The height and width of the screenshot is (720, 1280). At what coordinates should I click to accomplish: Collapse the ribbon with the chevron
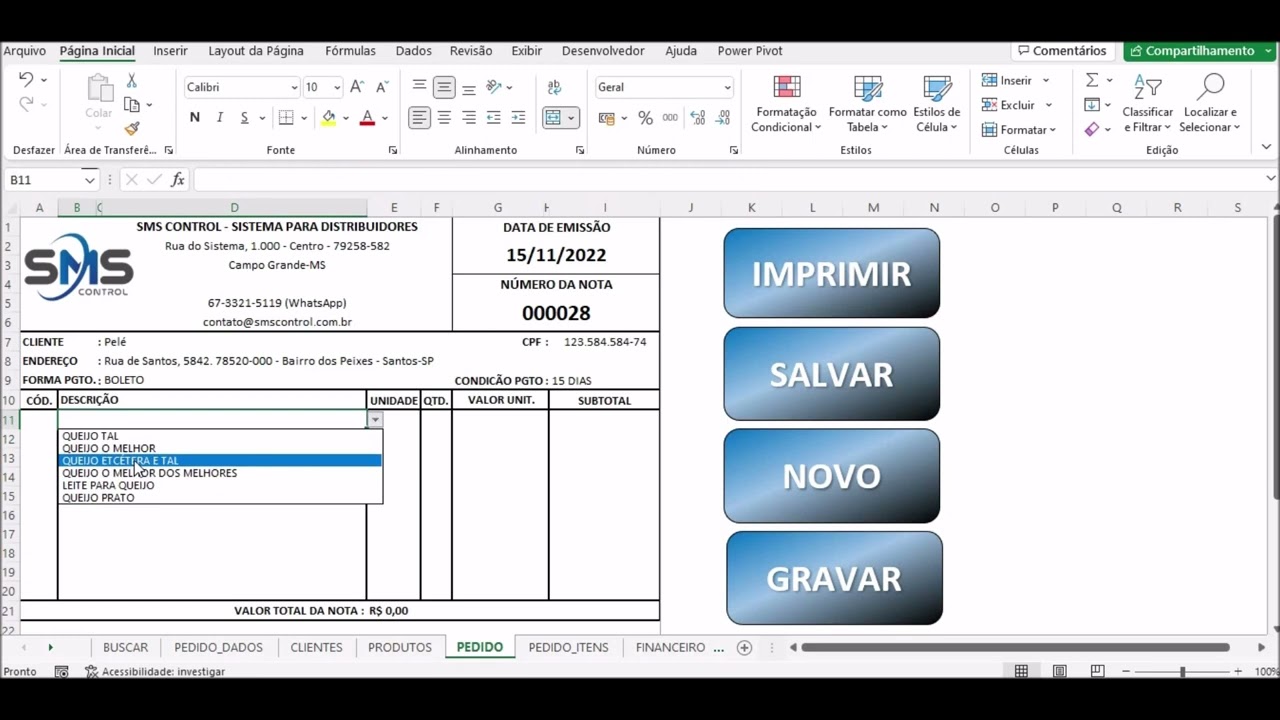coord(1266,147)
